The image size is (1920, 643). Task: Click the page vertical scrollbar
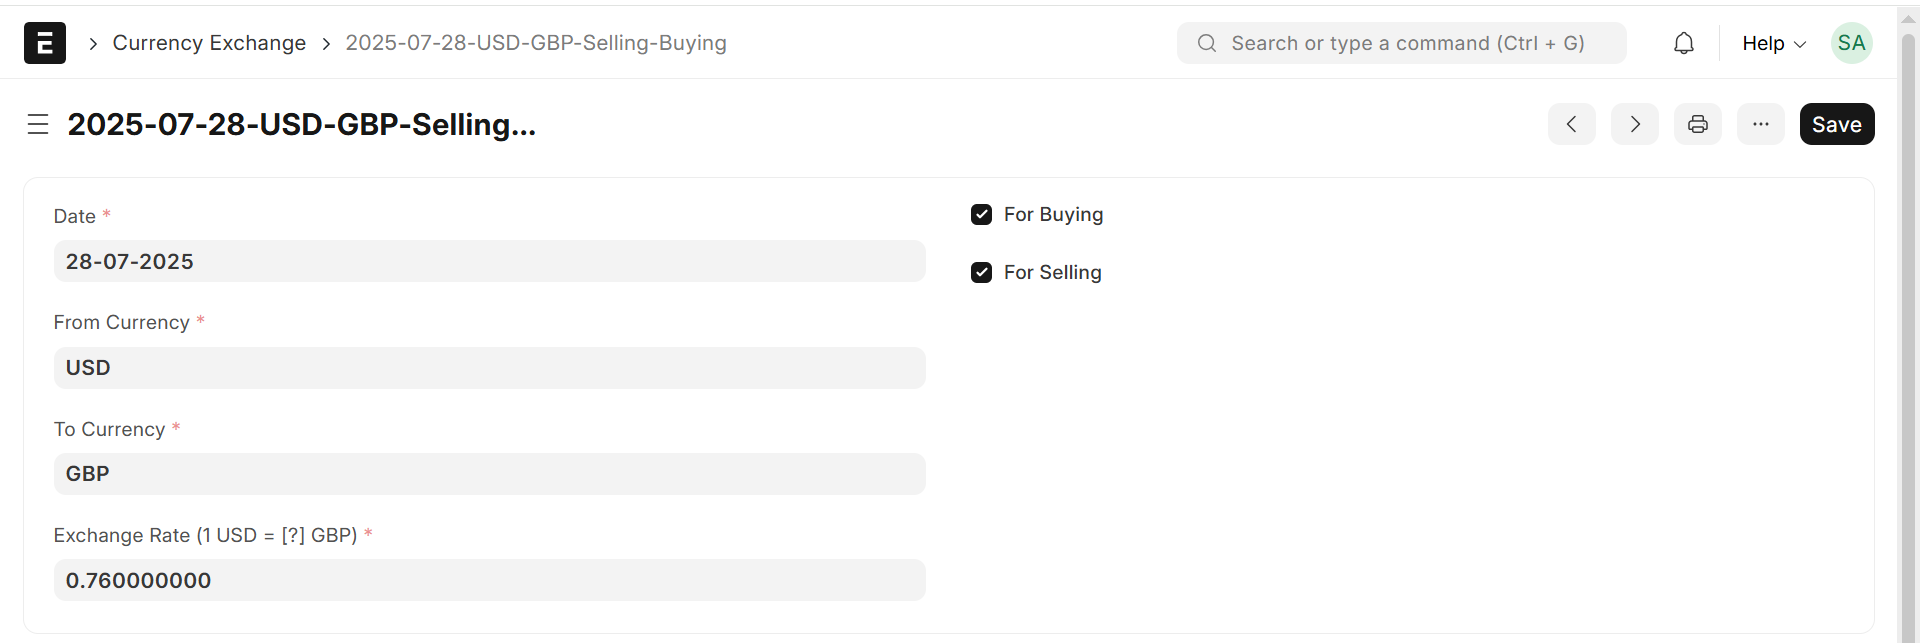point(1908,330)
